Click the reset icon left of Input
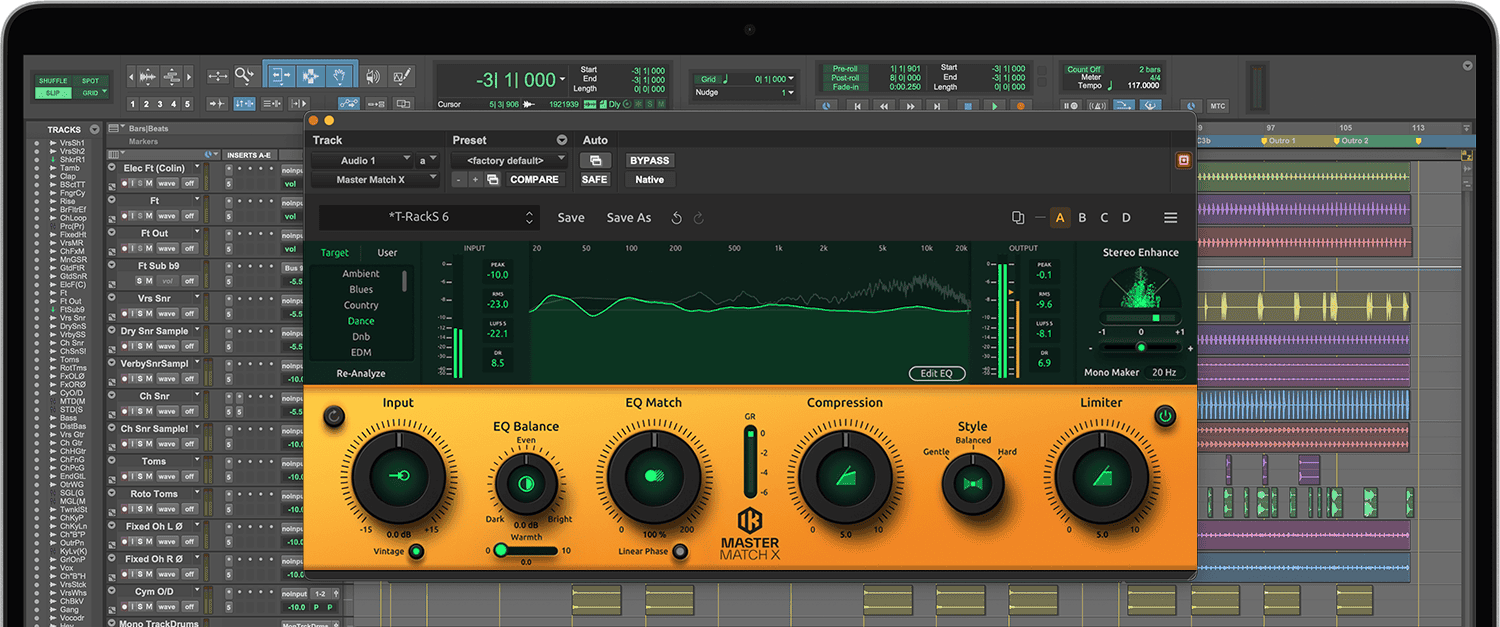 [x=334, y=415]
